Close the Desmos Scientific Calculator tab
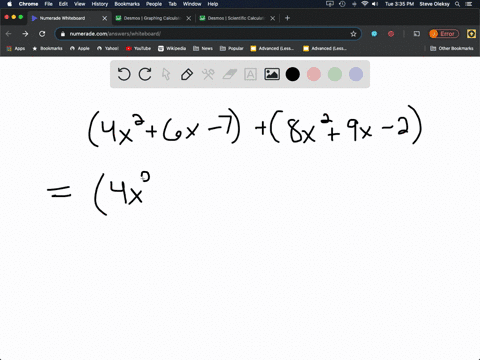480x360 pixels. (273, 18)
